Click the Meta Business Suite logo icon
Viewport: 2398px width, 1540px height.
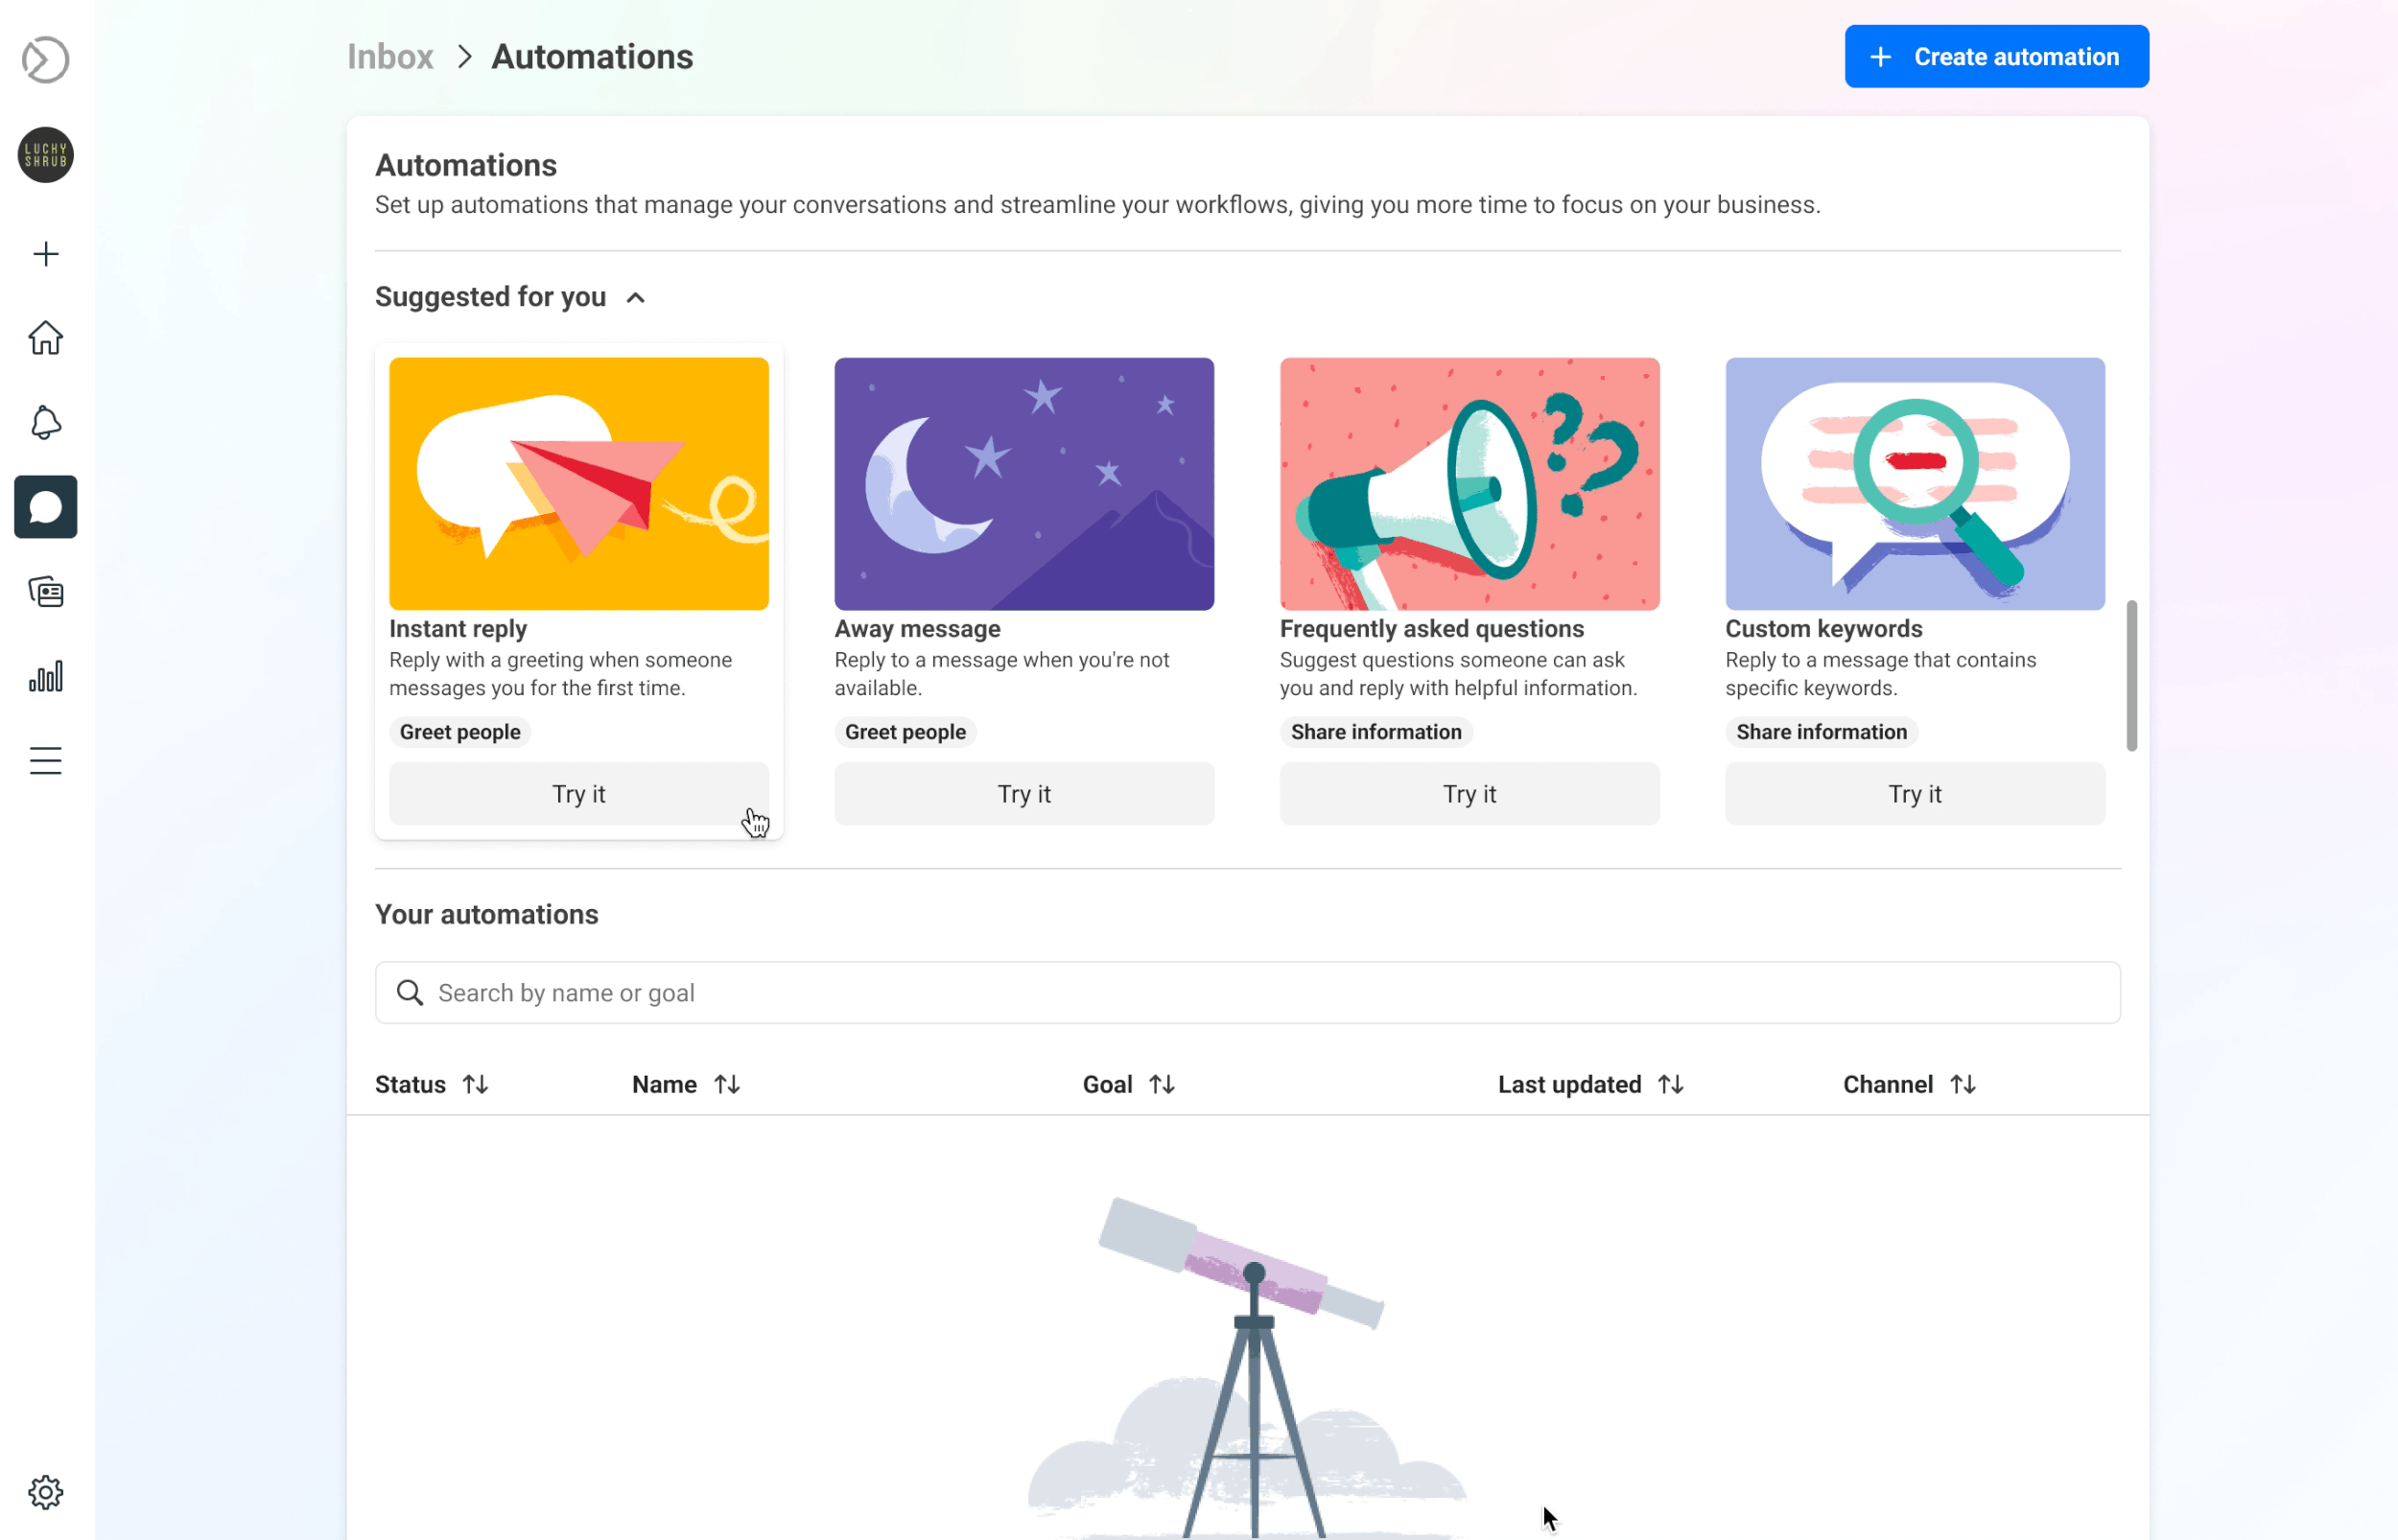pos(45,60)
